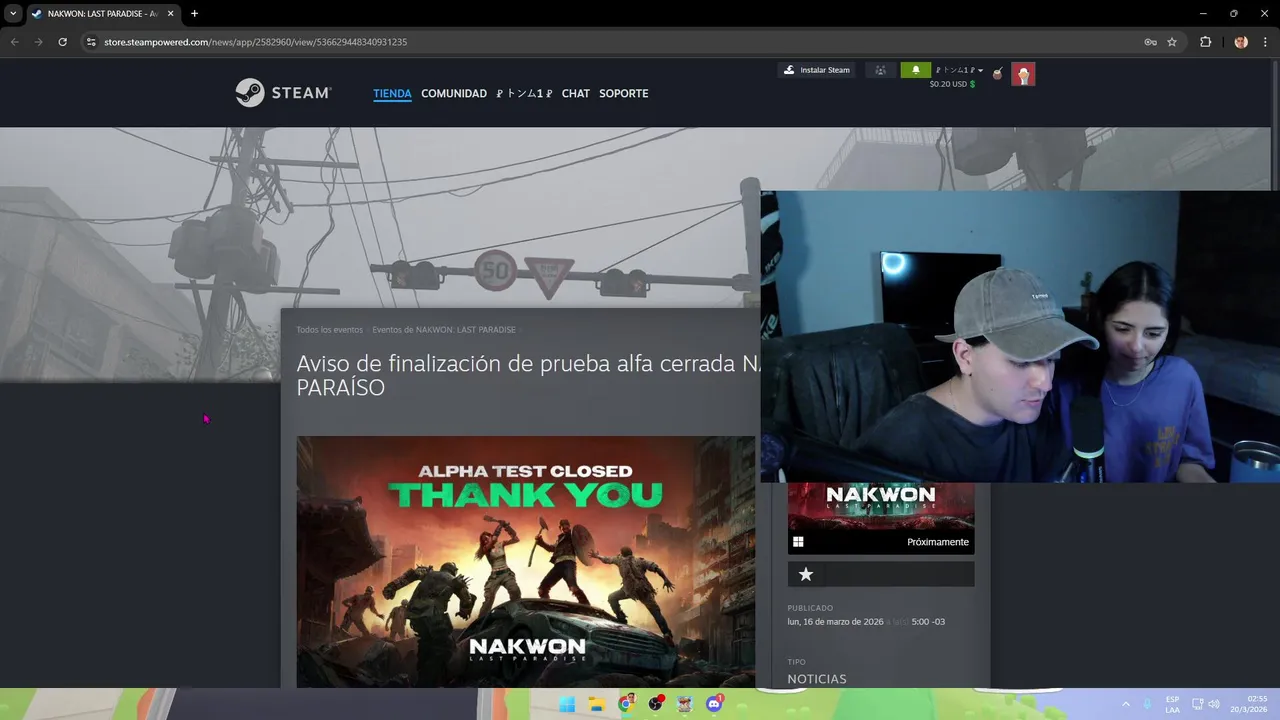
Task: Open the profile name menu in Steam navigation
Action: point(524,93)
